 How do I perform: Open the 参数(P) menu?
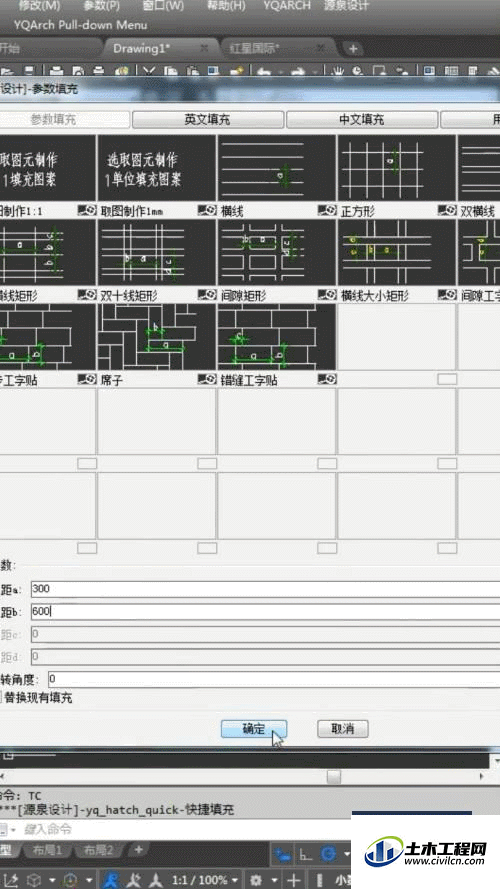pyautogui.click(x=101, y=6)
